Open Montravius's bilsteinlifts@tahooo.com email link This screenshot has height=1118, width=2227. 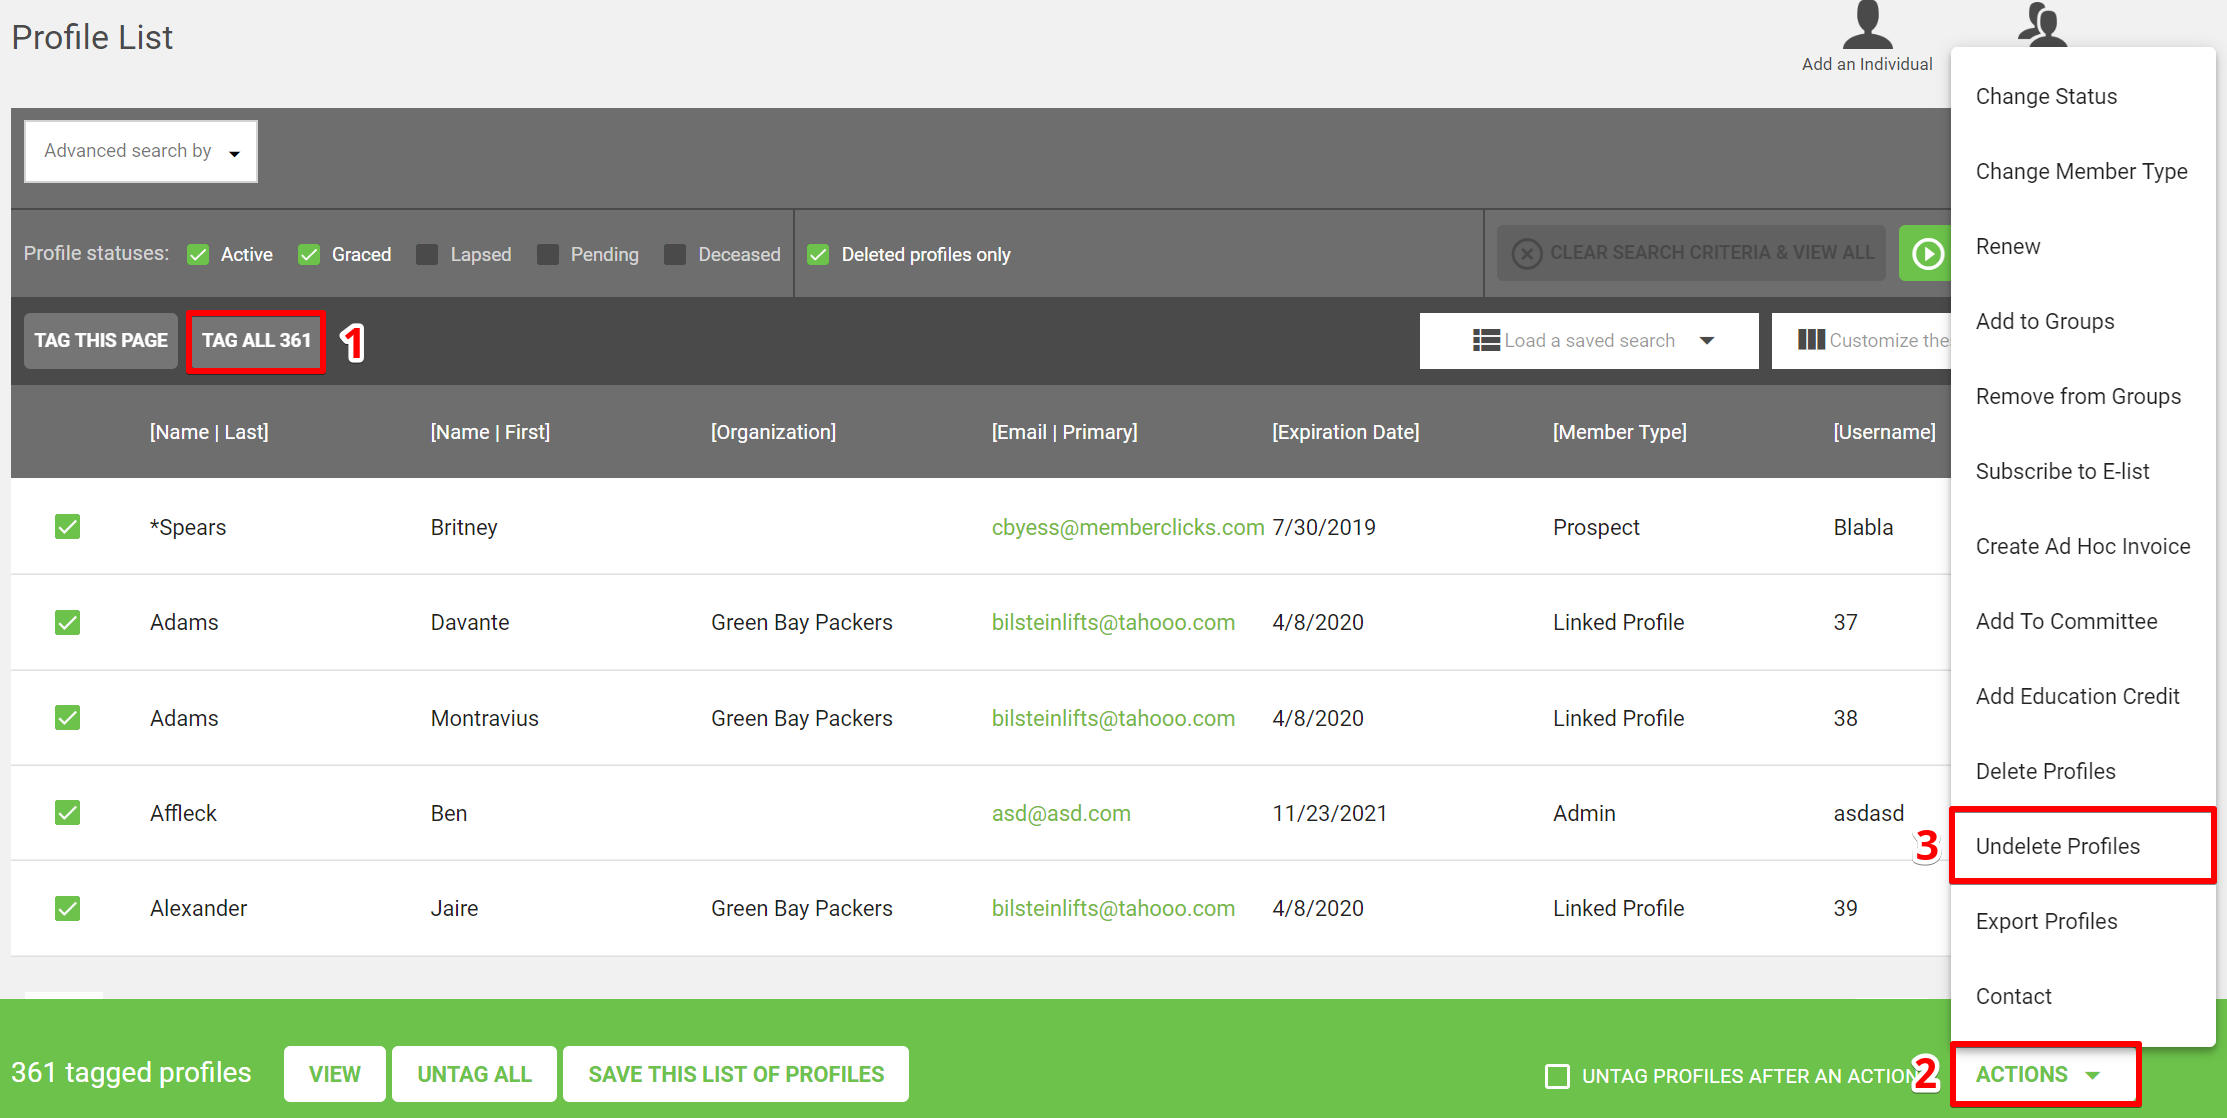(x=1113, y=718)
